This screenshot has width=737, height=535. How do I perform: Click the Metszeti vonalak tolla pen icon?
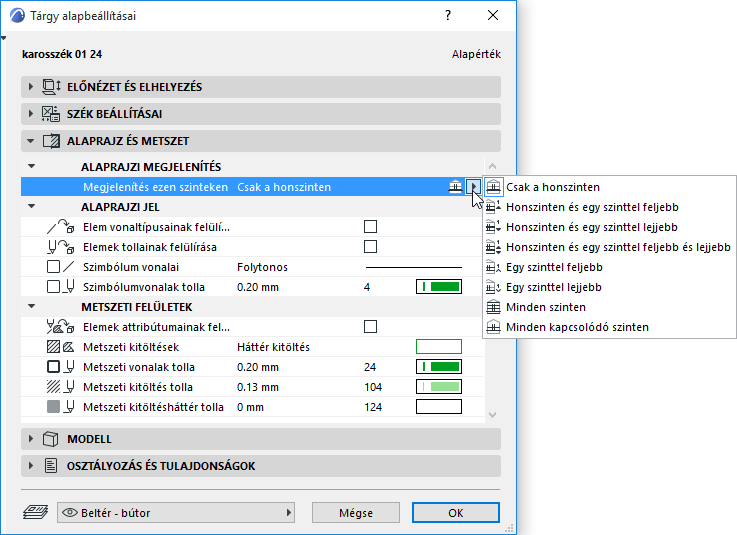point(61,367)
